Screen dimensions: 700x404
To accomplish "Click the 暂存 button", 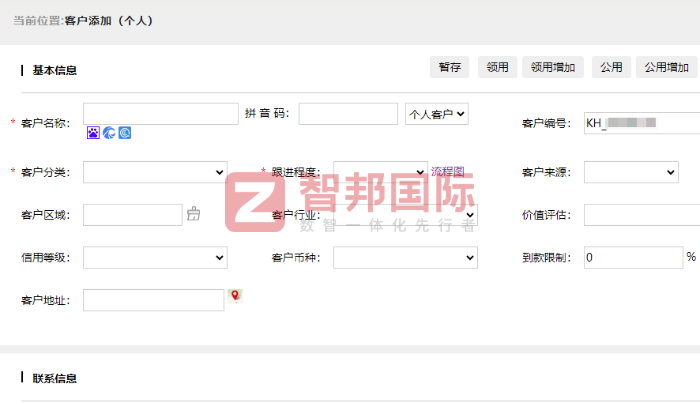I will tap(449, 67).
